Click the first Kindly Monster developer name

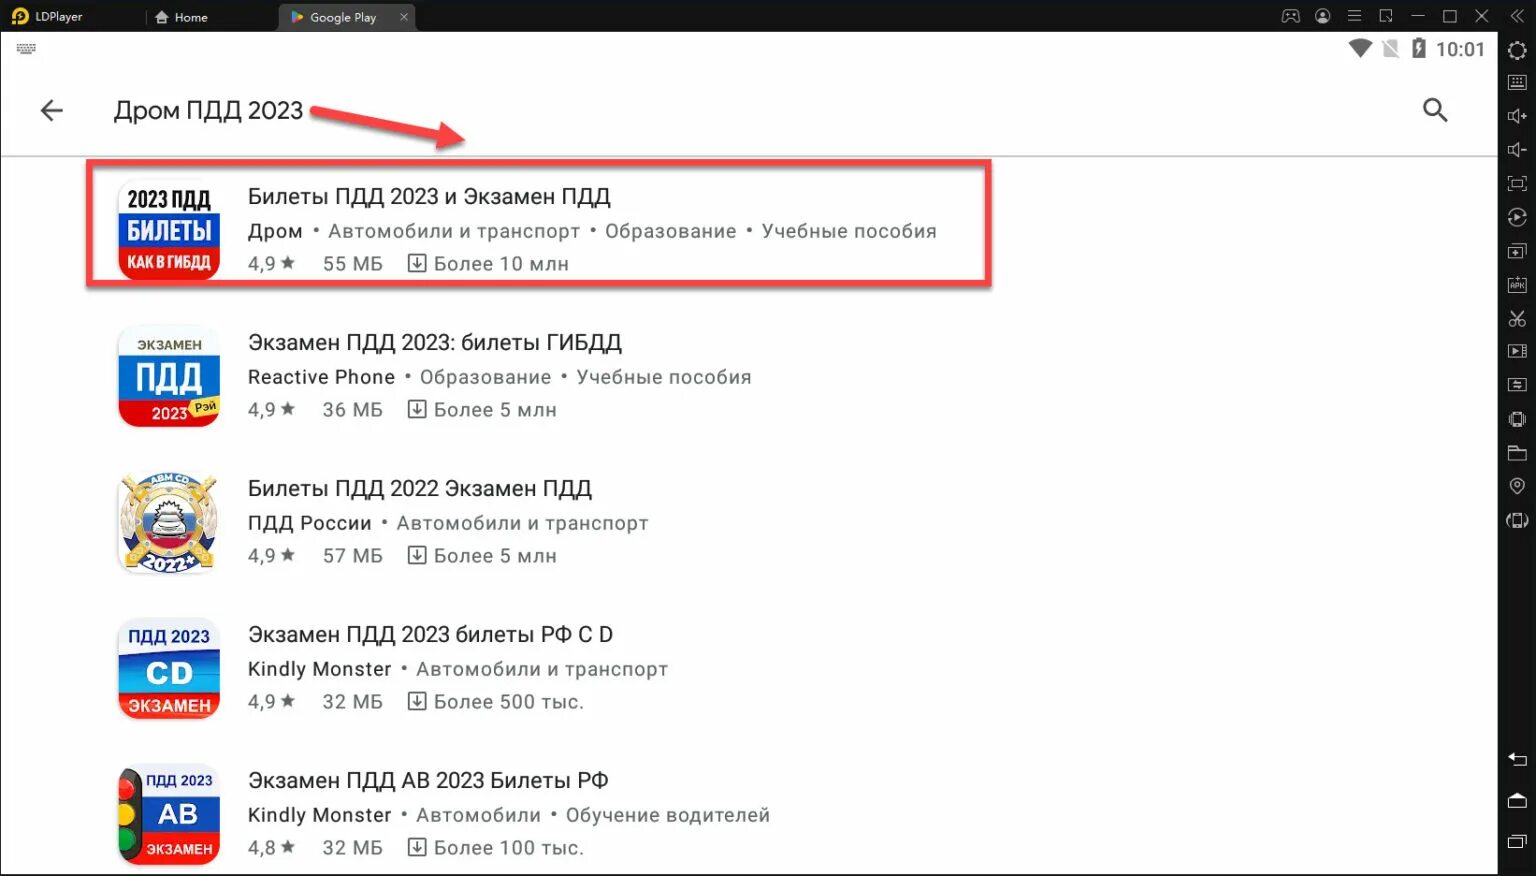[319, 669]
